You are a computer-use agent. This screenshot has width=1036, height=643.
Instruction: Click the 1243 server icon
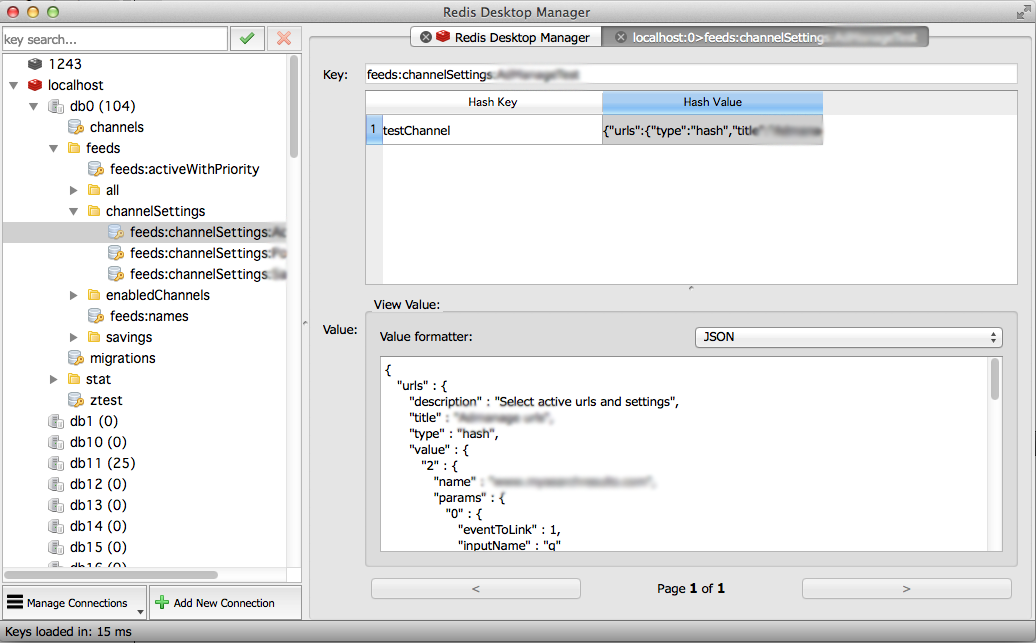click(x=35, y=64)
